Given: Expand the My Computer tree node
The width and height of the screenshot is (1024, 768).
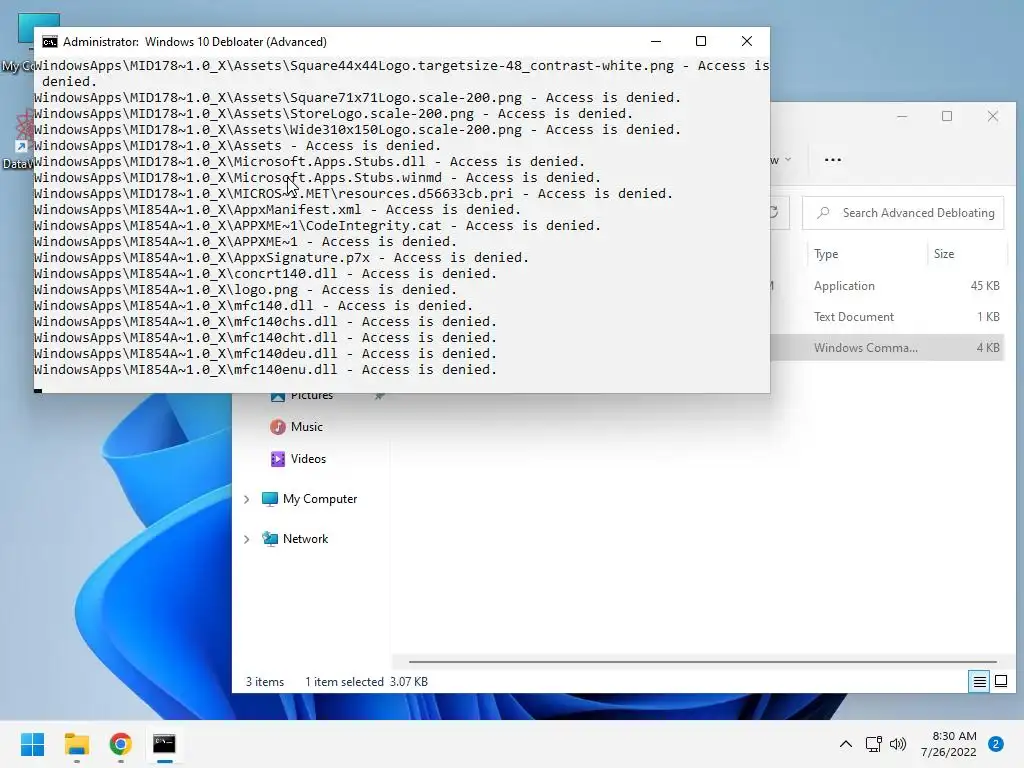Looking at the screenshot, I should tap(246, 499).
